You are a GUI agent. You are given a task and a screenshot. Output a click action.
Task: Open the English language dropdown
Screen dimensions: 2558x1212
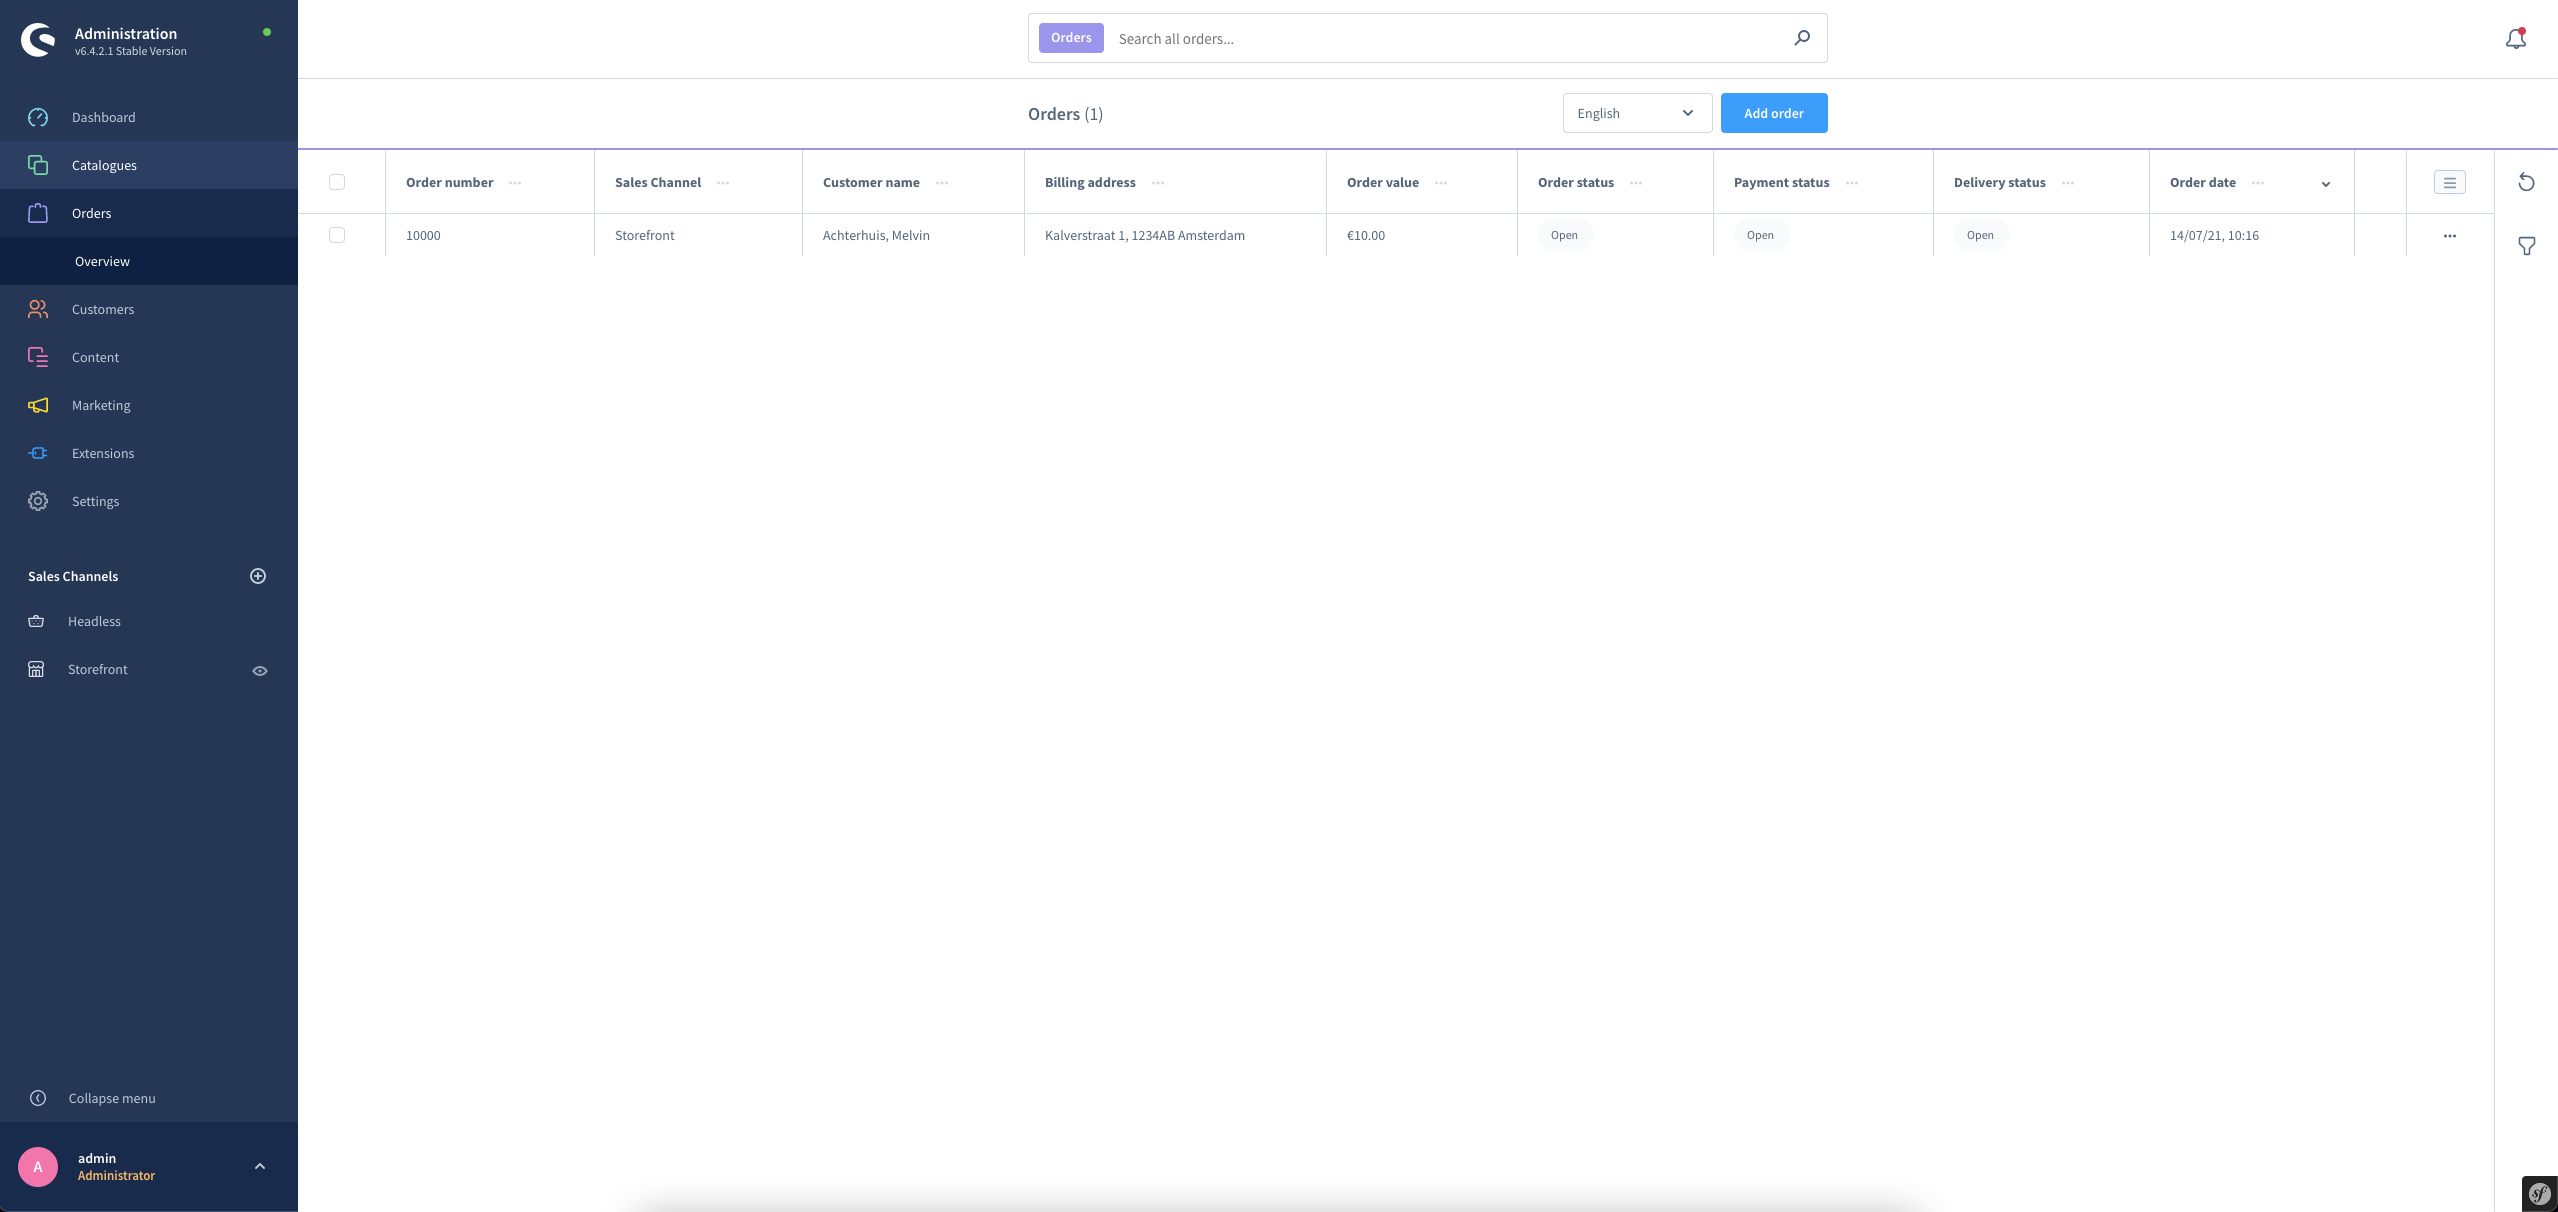(1636, 113)
